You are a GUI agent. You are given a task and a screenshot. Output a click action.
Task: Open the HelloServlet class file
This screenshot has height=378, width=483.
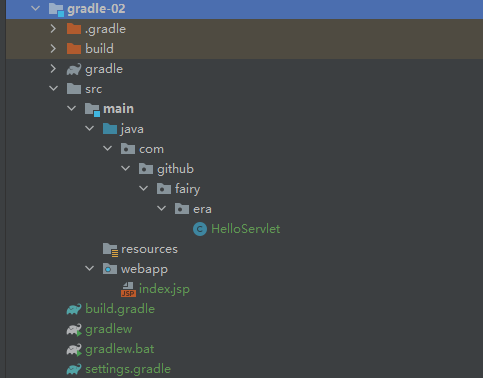click(246, 229)
